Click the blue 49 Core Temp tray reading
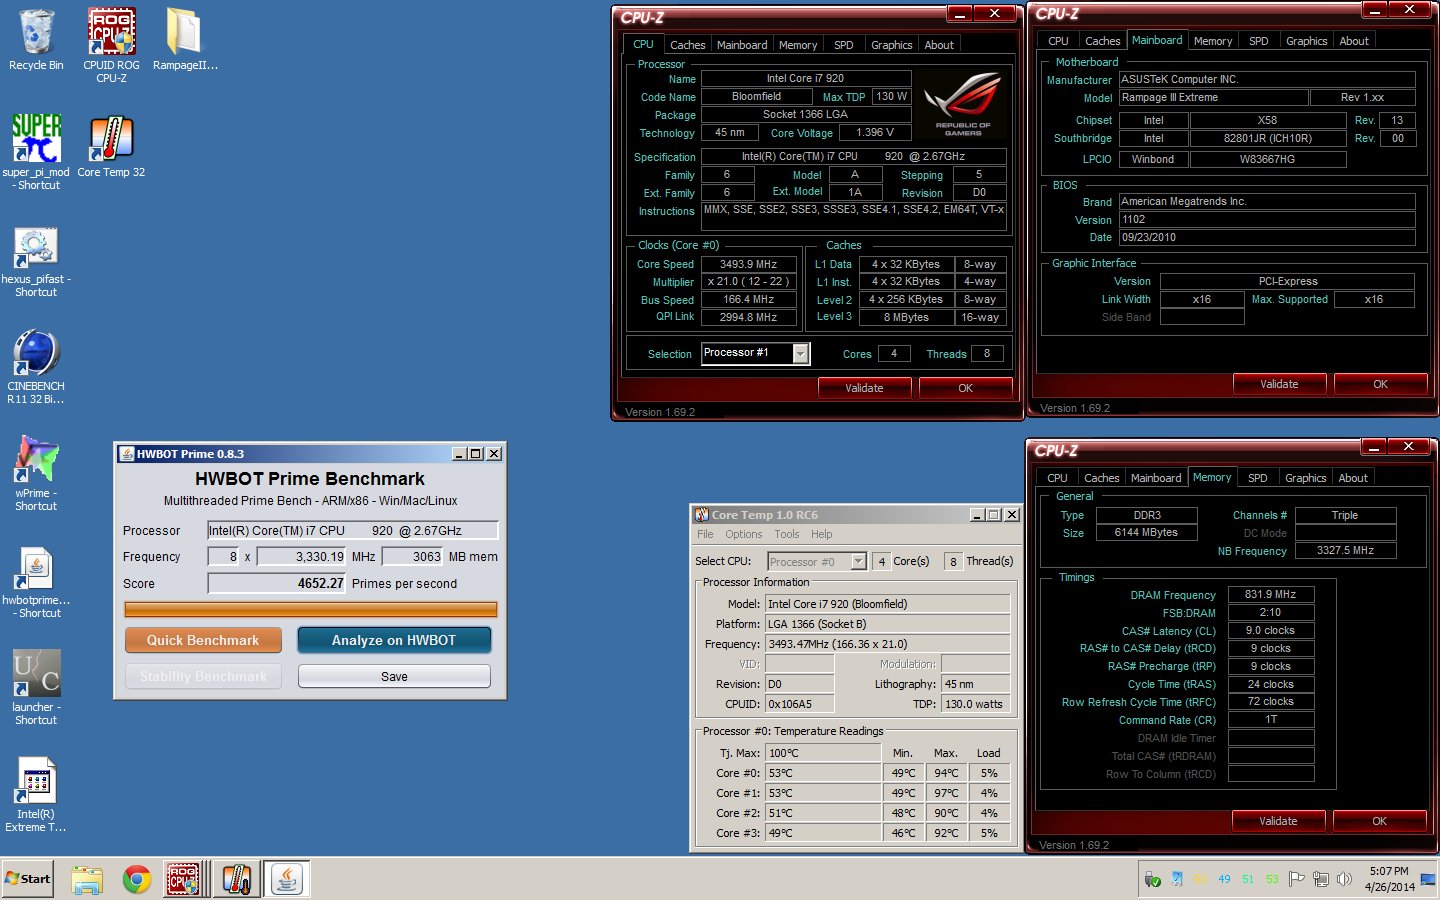This screenshot has height=900, width=1440. click(1224, 880)
